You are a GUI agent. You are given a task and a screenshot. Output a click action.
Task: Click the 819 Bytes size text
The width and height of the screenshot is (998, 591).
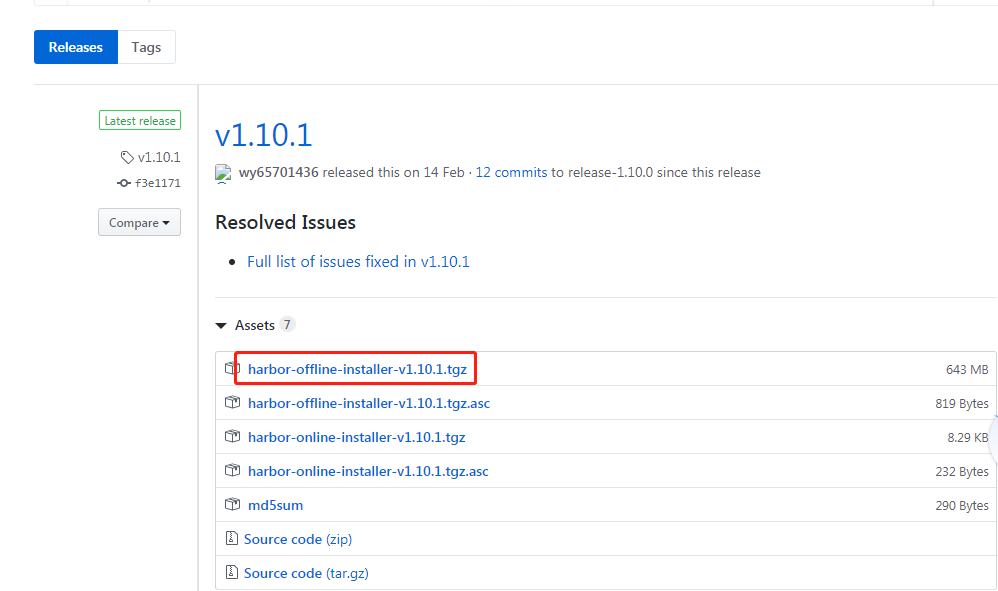tap(962, 403)
